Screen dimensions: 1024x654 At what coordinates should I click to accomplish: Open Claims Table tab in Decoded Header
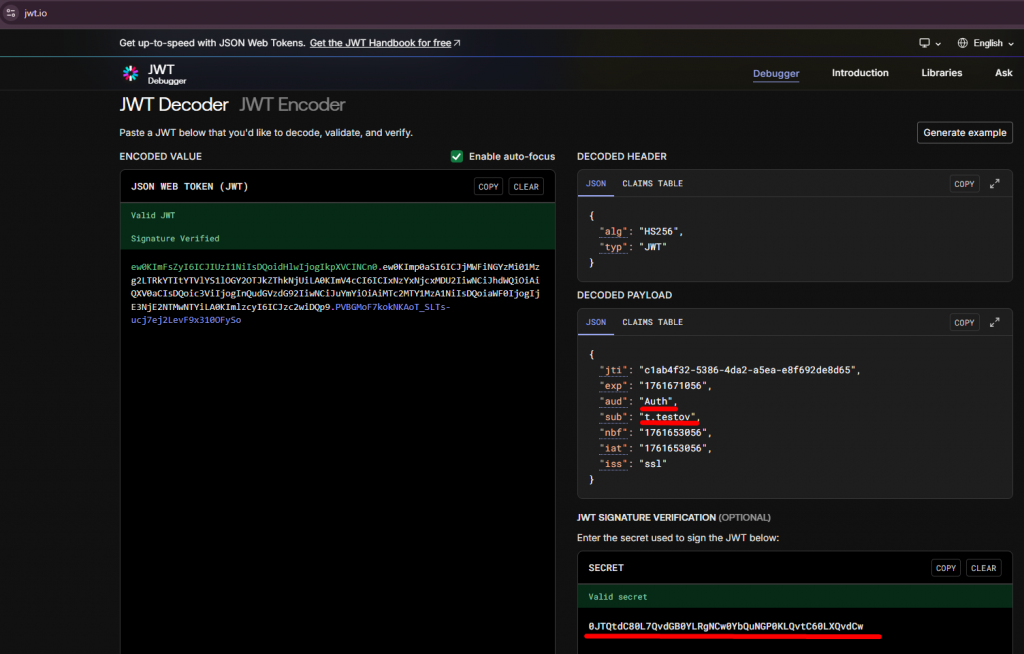tap(652, 184)
